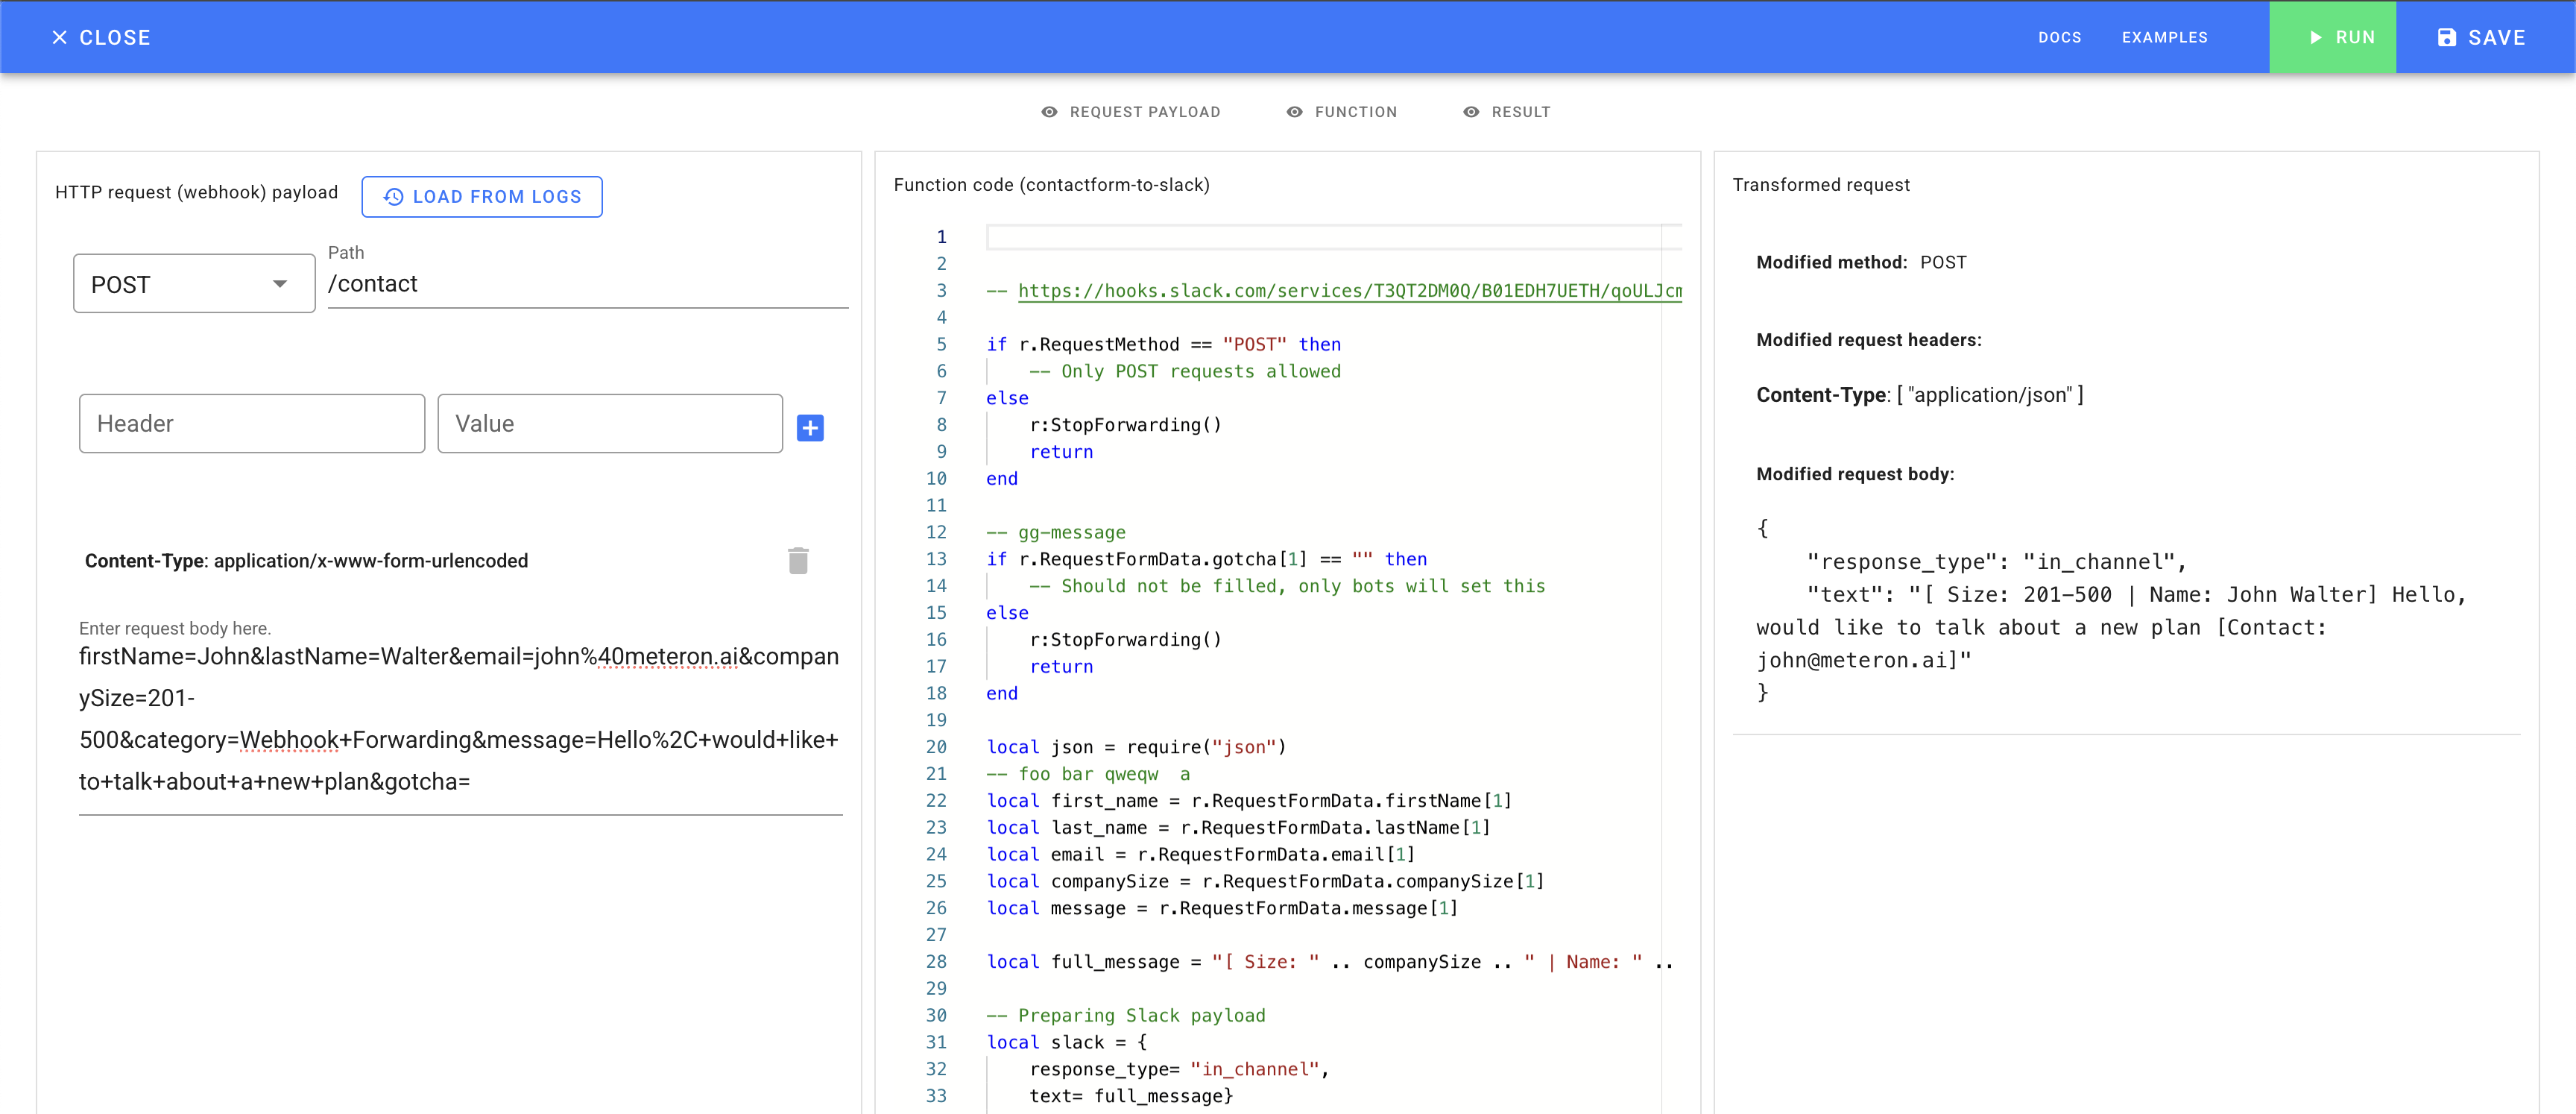This screenshot has width=2576, height=1114.
Task: Show the Result panel
Action: tap(1508, 112)
